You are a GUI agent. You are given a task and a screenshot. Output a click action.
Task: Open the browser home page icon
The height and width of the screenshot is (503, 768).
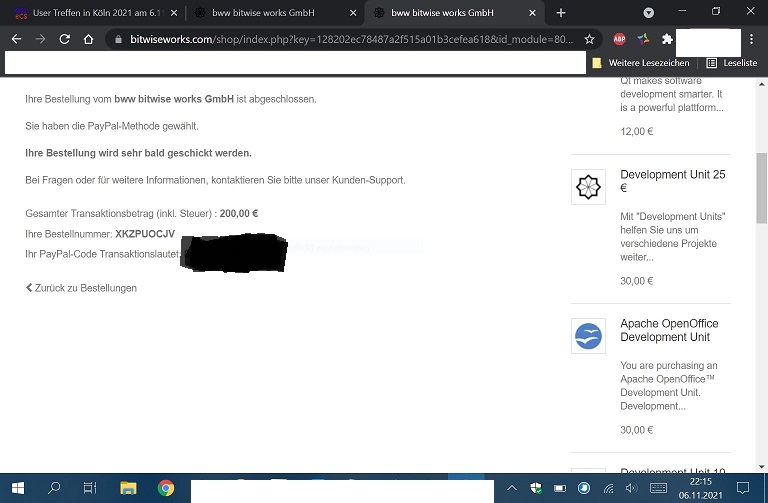pyautogui.click(x=88, y=39)
